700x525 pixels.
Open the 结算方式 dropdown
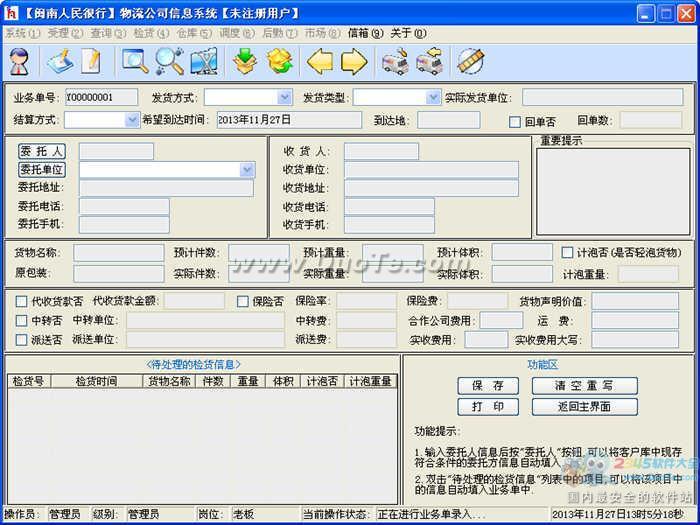[x=132, y=120]
